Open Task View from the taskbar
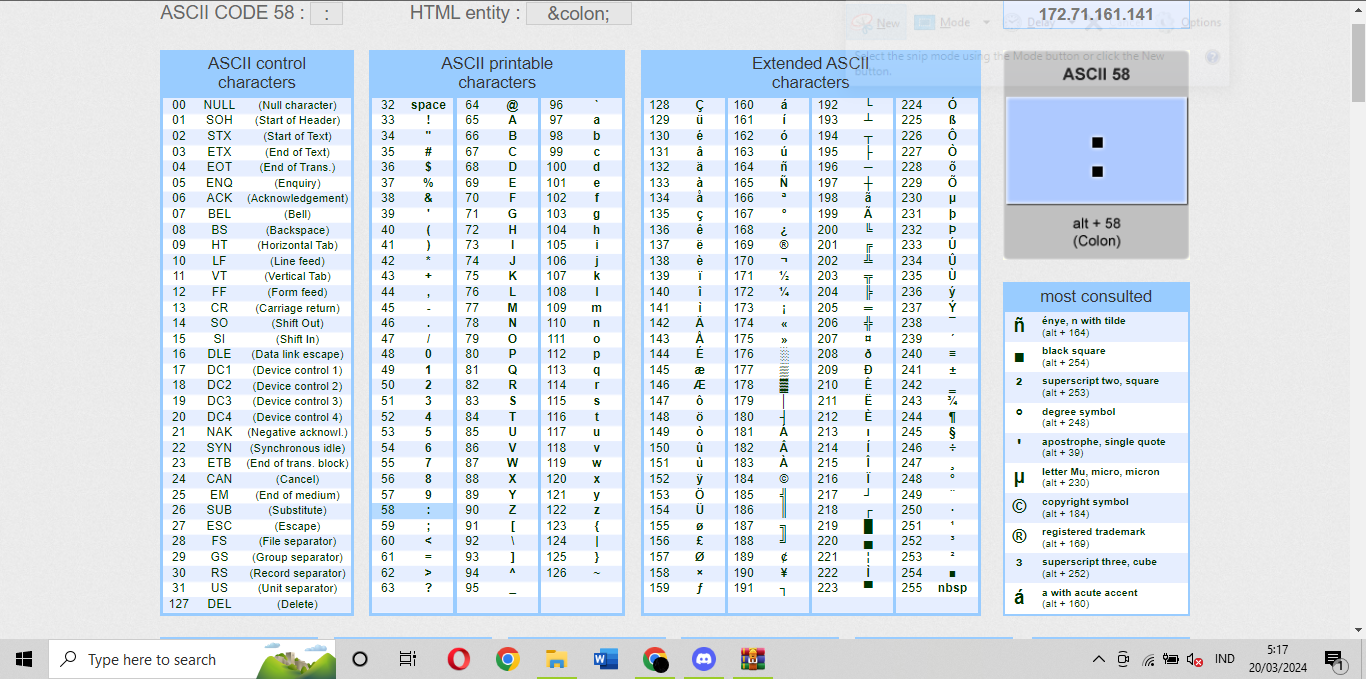Screen dimensions: 1366x679 [x=407, y=659]
